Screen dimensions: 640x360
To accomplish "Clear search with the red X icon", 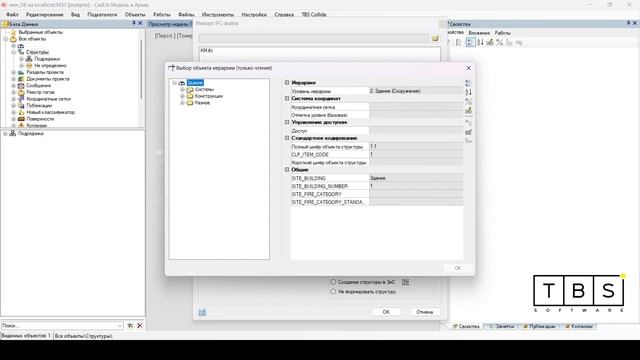I will [140, 326].
